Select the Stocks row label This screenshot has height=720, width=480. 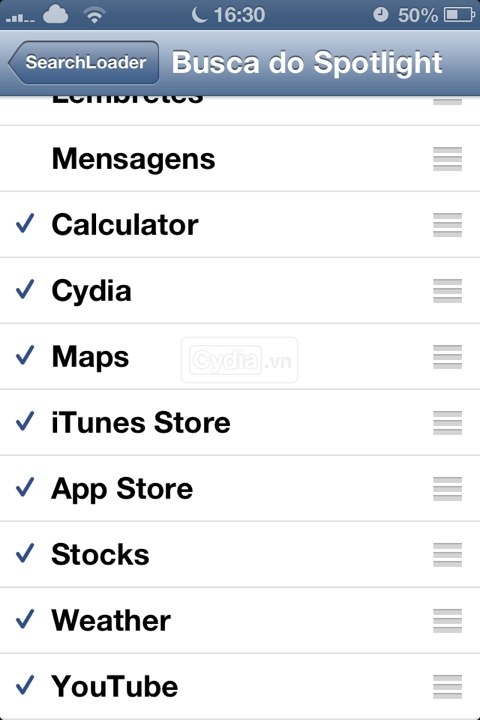click(x=100, y=554)
